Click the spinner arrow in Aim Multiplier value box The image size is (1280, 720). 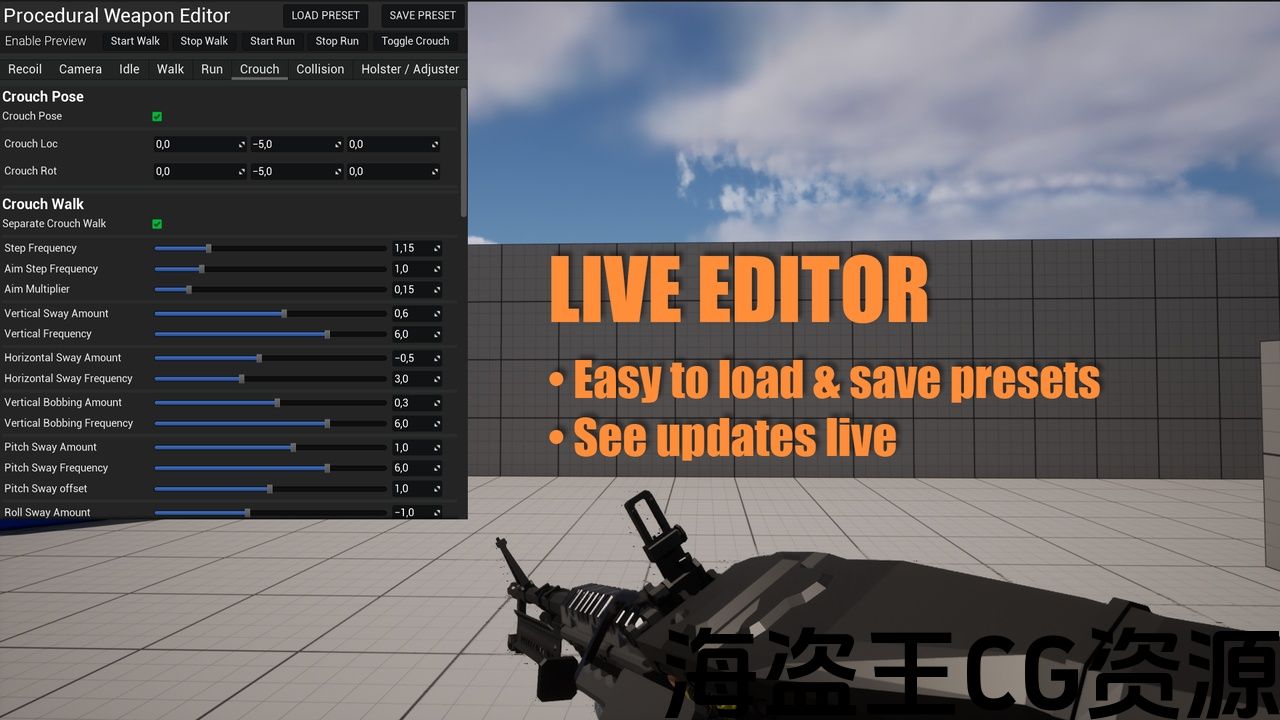pos(436,290)
